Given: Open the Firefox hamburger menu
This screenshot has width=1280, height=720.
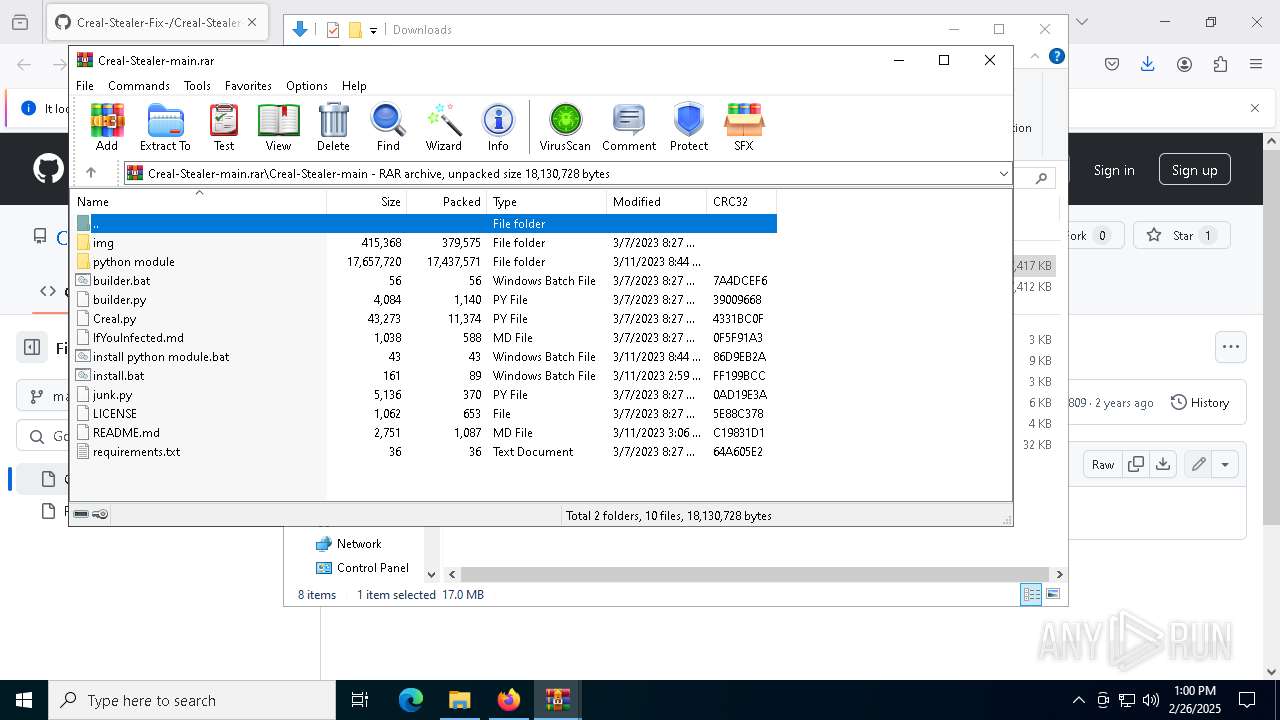Looking at the screenshot, I should (x=1256, y=64).
